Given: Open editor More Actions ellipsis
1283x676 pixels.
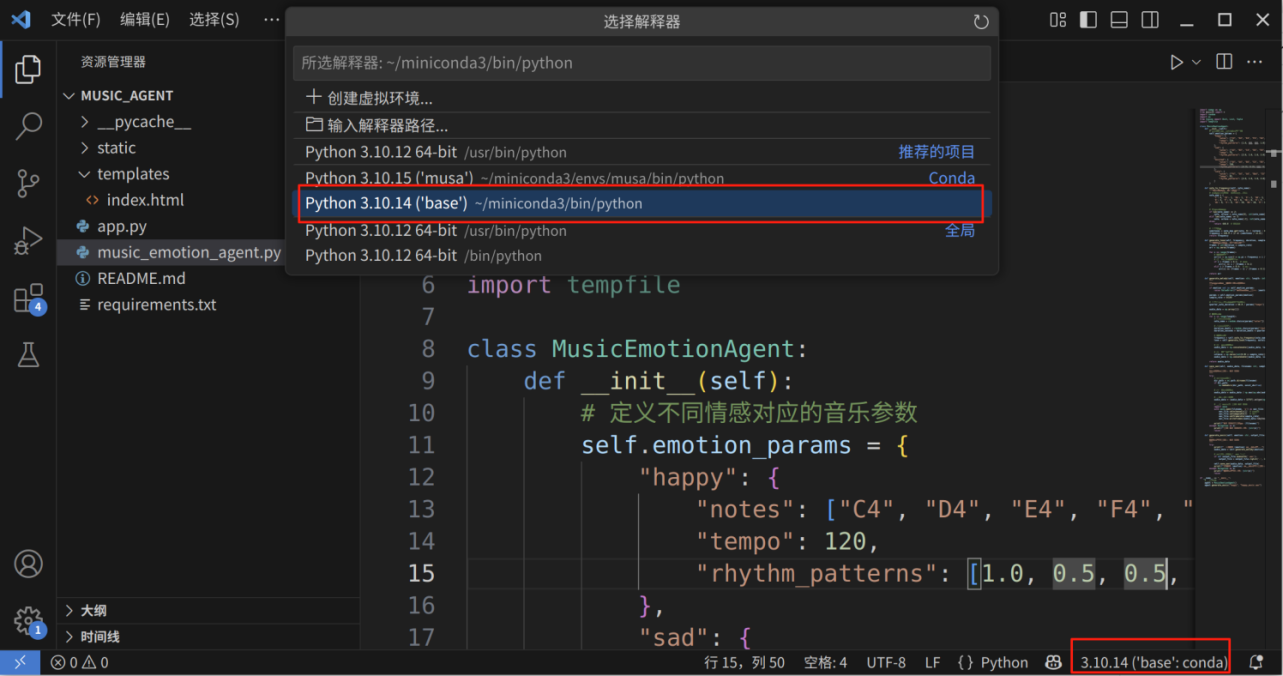Looking at the screenshot, I should point(1255,62).
